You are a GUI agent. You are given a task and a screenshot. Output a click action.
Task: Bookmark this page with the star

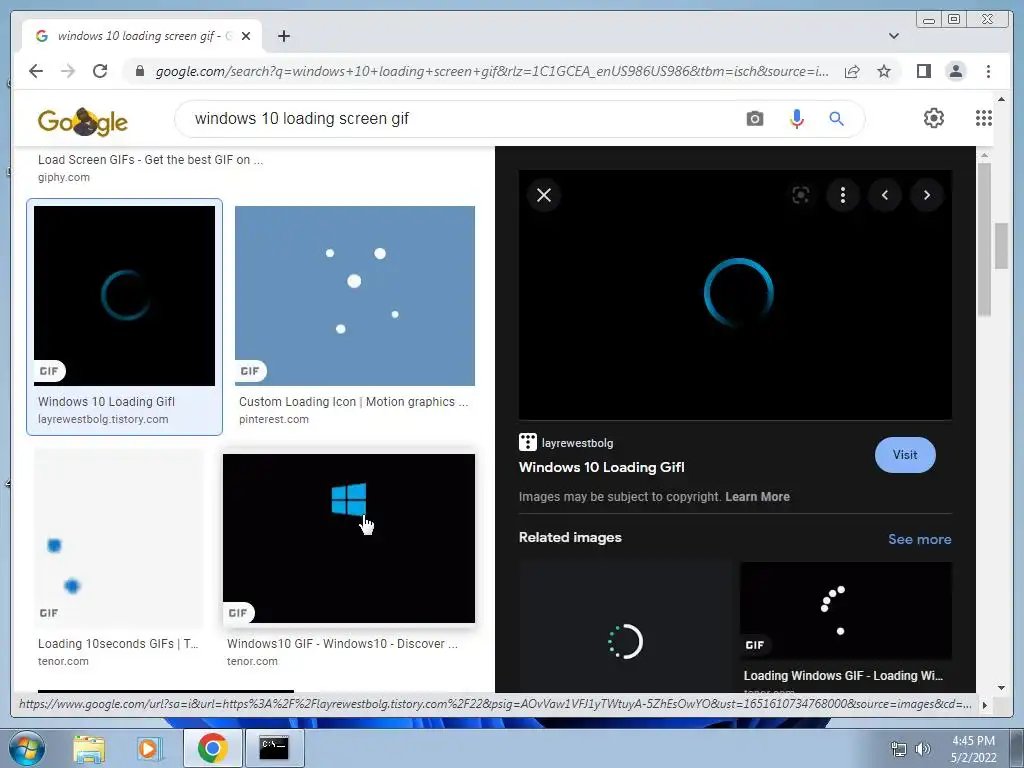[884, 71]
